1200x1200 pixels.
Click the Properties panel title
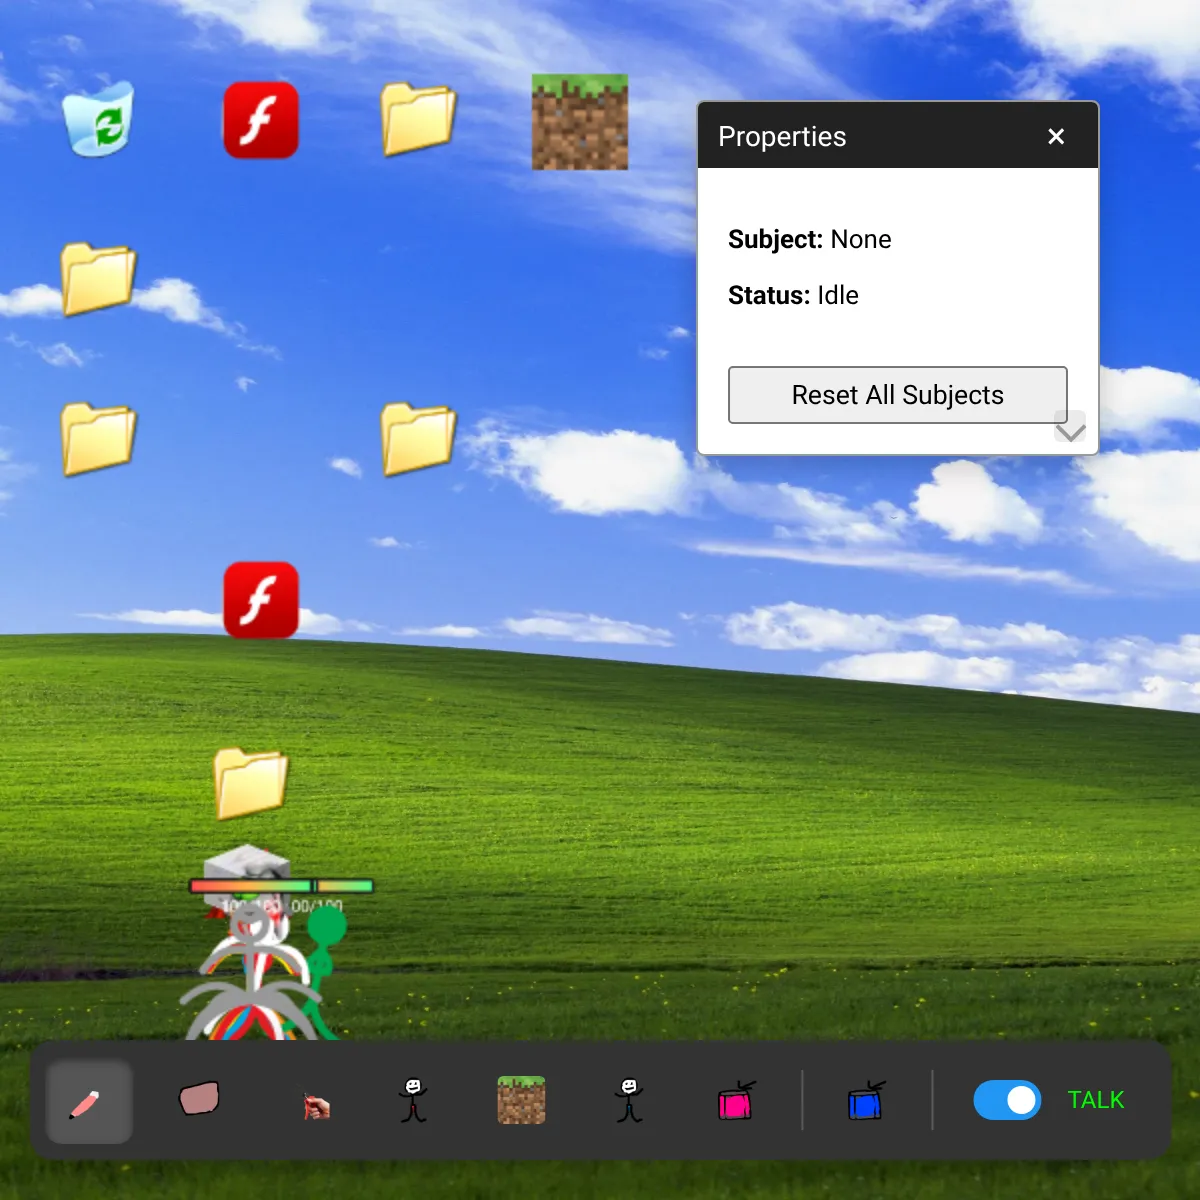[782, 136]
